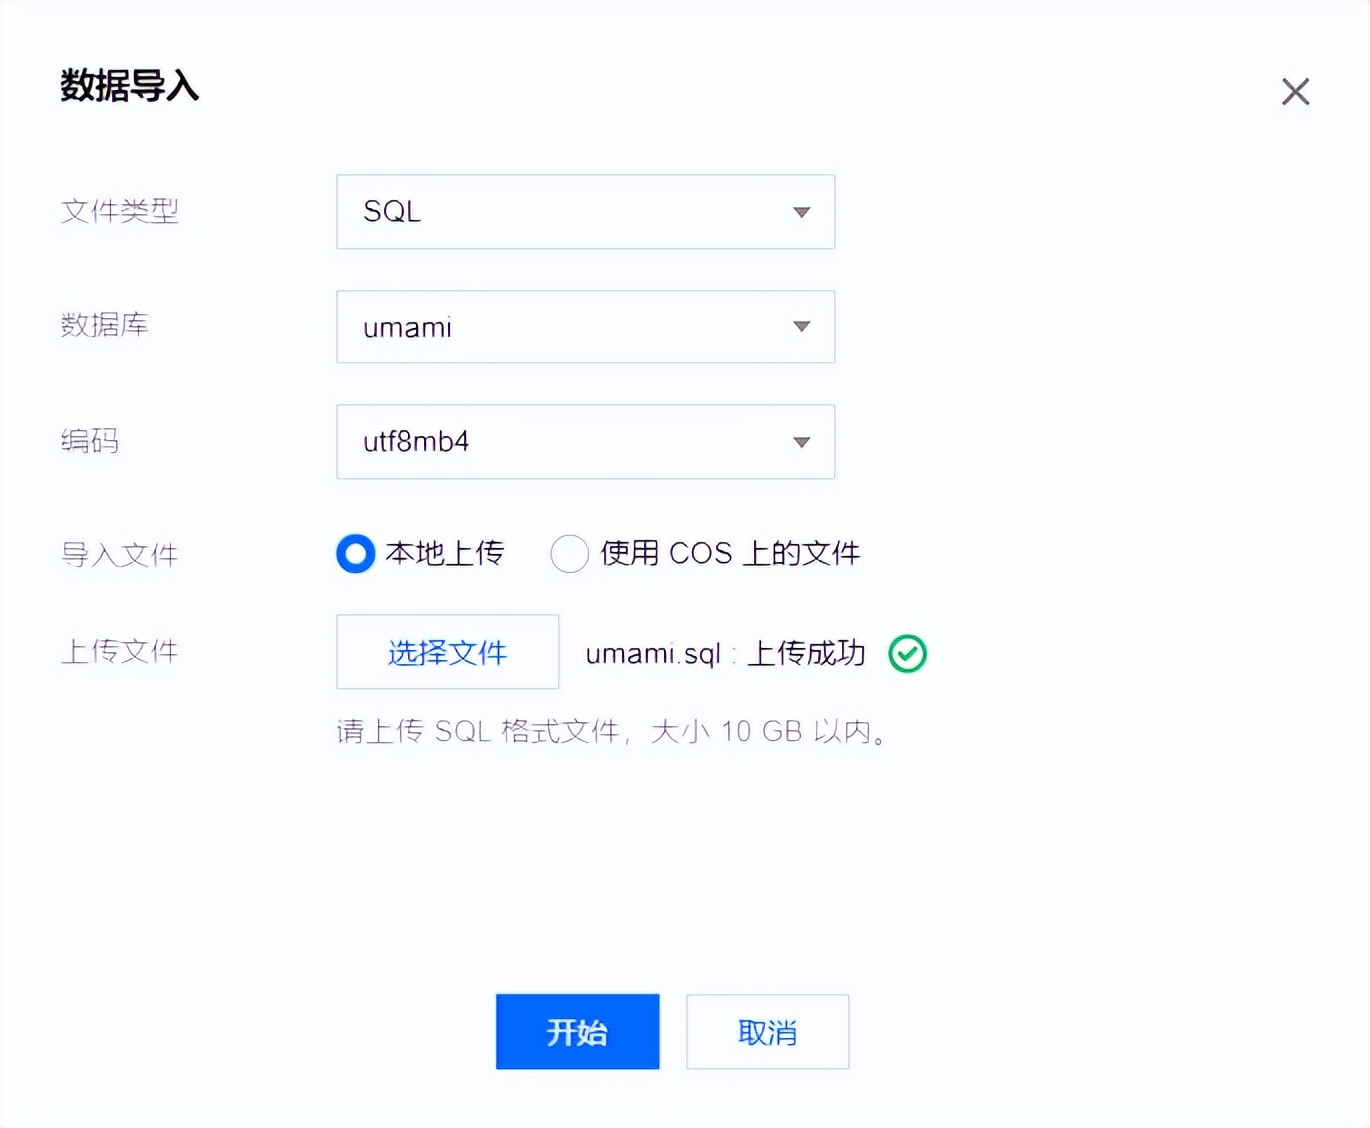Cancel the import with the 取消 button
The image size is (1370, 1128).
coord(767,1032)
